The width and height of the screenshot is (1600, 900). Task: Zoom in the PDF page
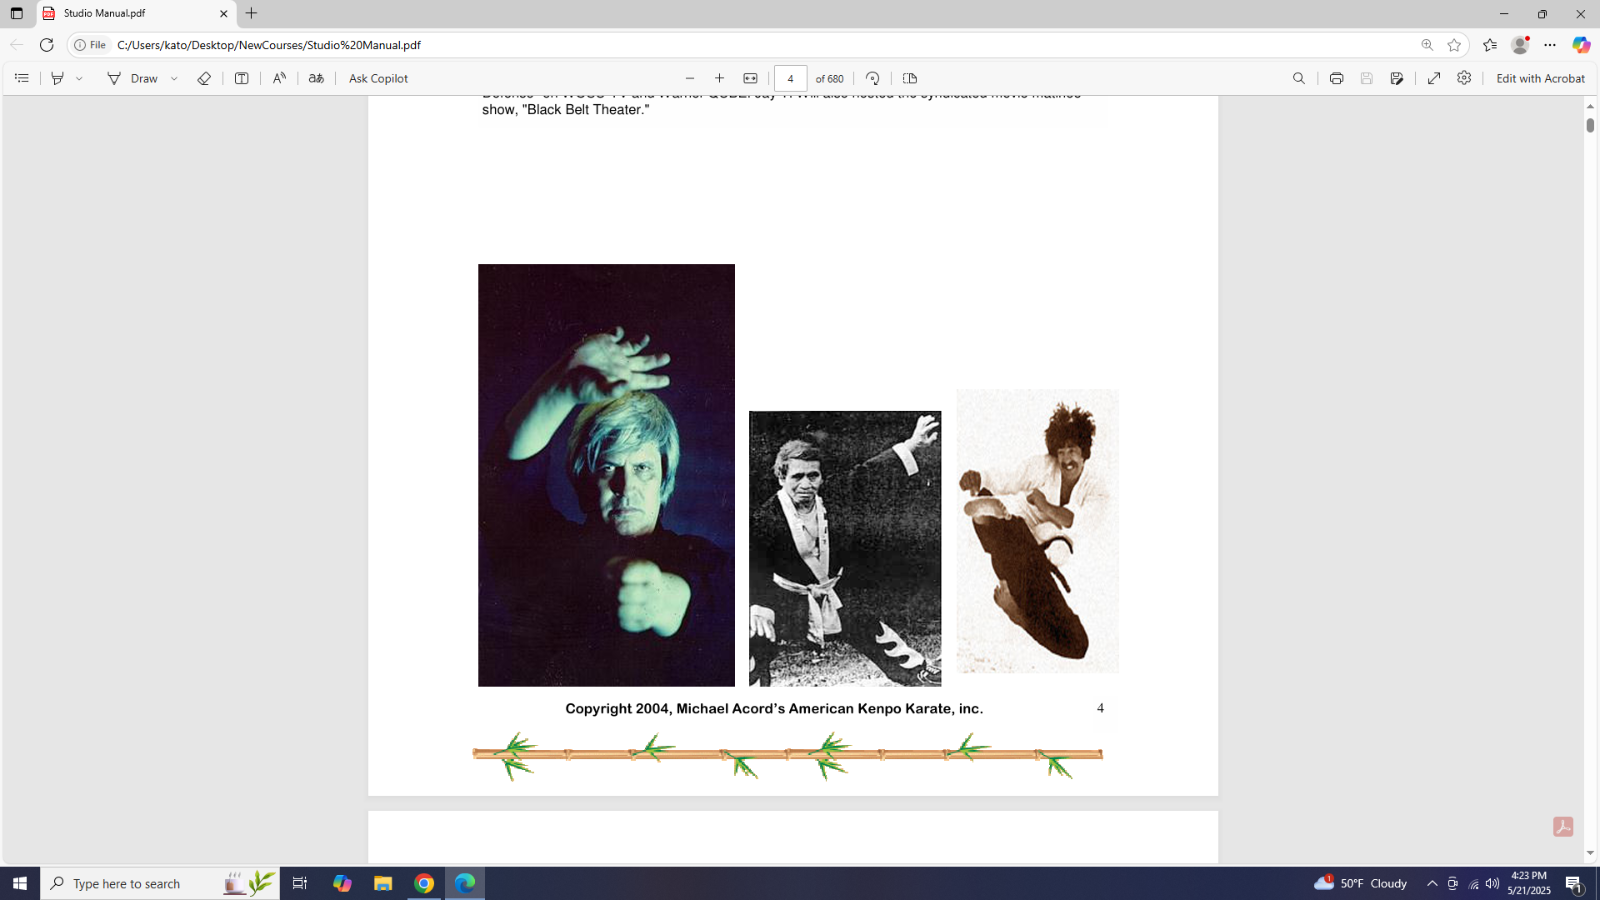point(719,78)
